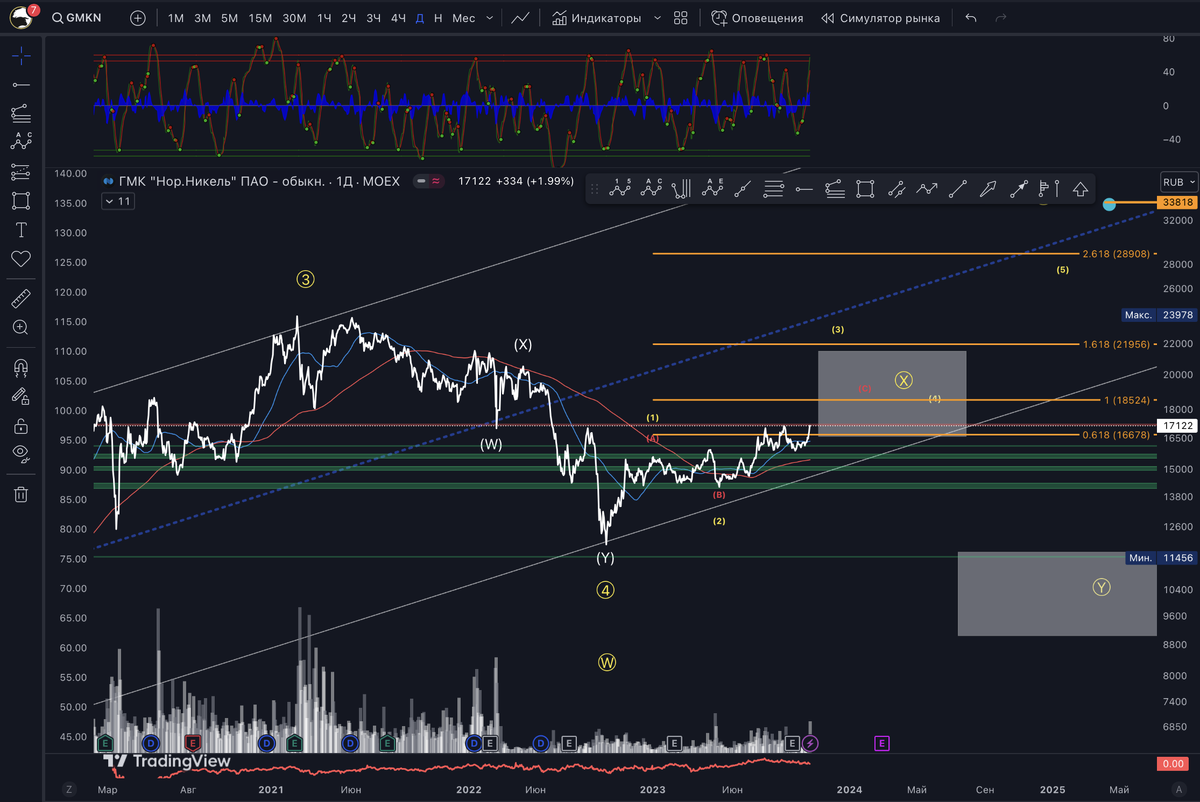Select the 1Ч hourly timeframe
The height and width of the screenshot is (802, 1200).
tap(324, 18)
